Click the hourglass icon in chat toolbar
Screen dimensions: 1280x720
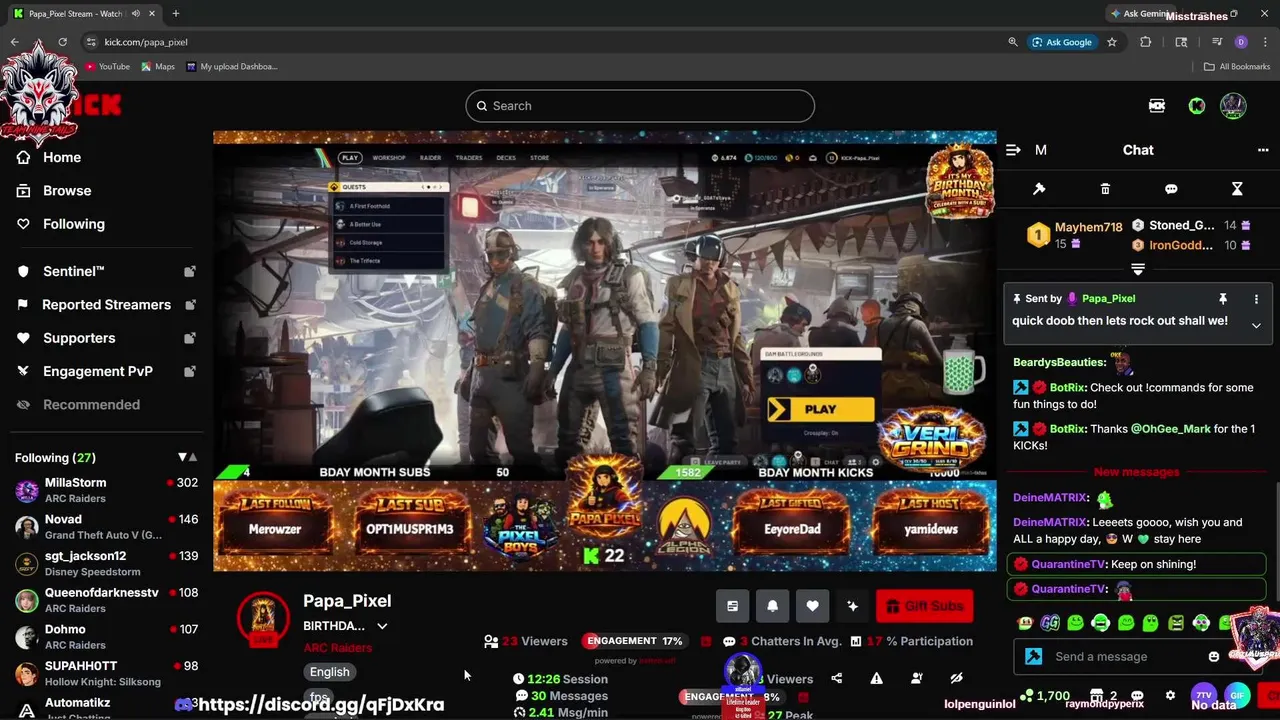click(x=1237, y=189)
